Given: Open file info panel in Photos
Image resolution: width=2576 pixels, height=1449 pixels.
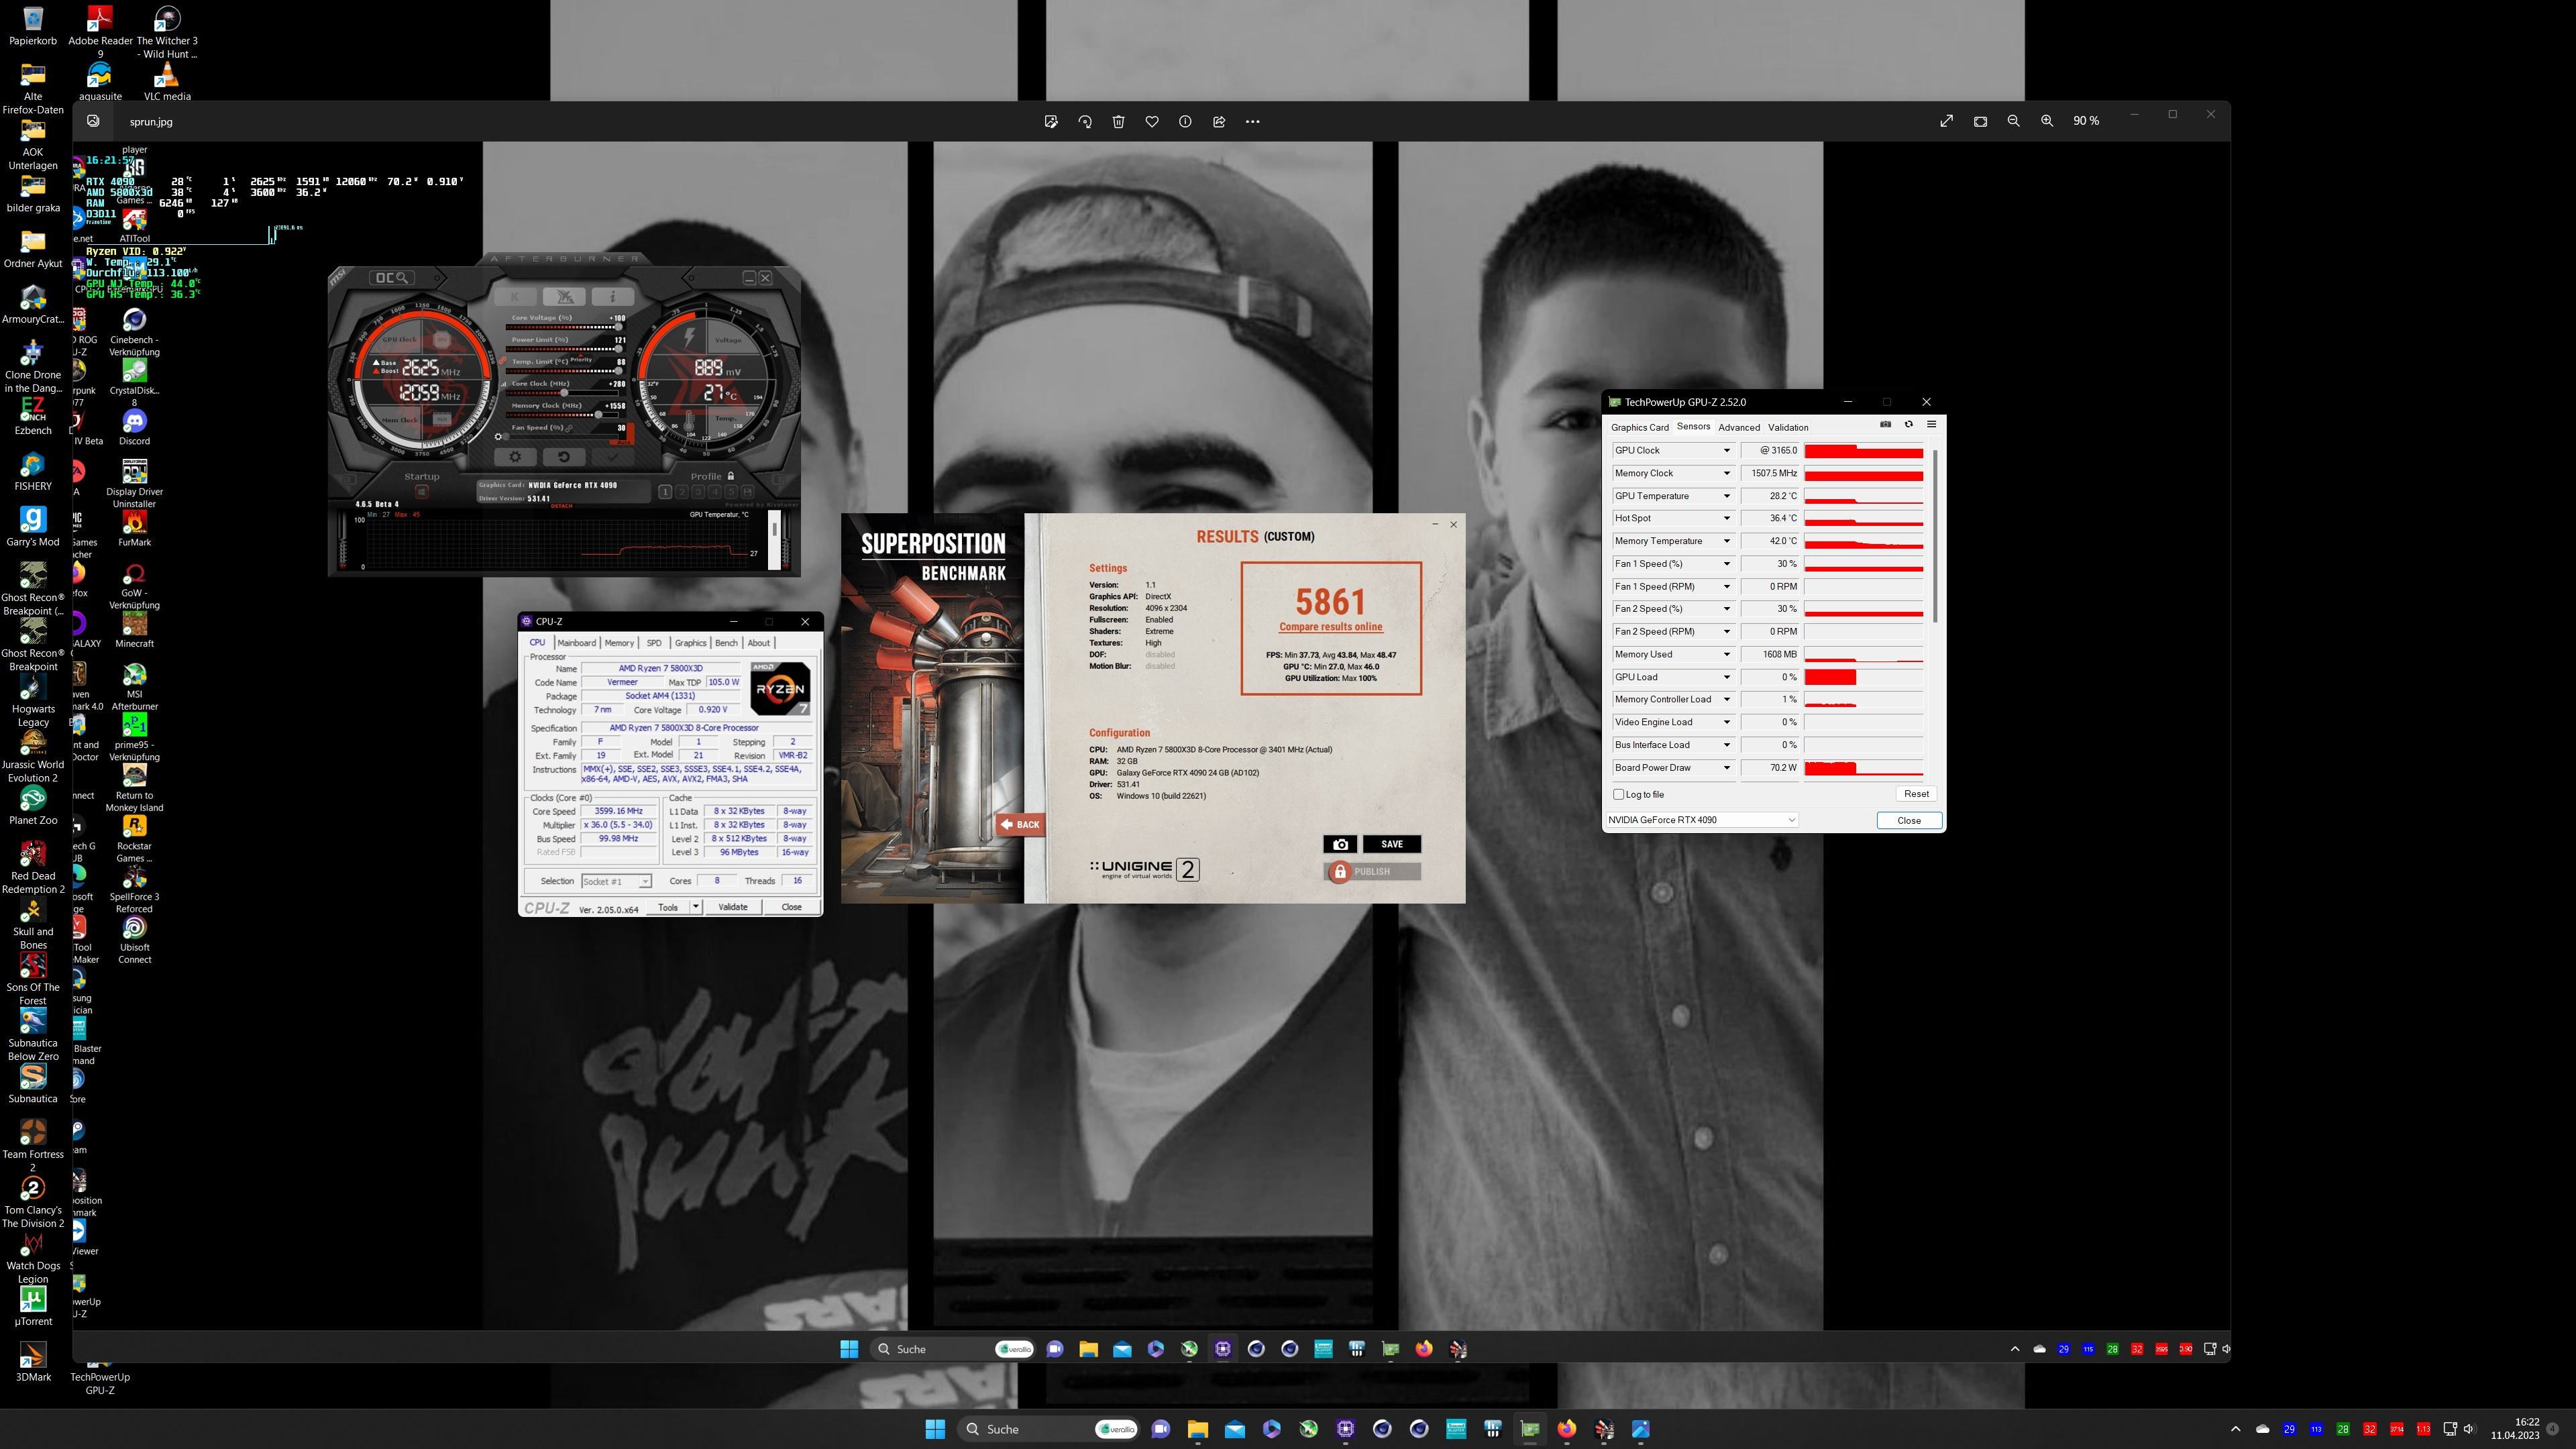Looking at the screenshot, I should 1185,121.
